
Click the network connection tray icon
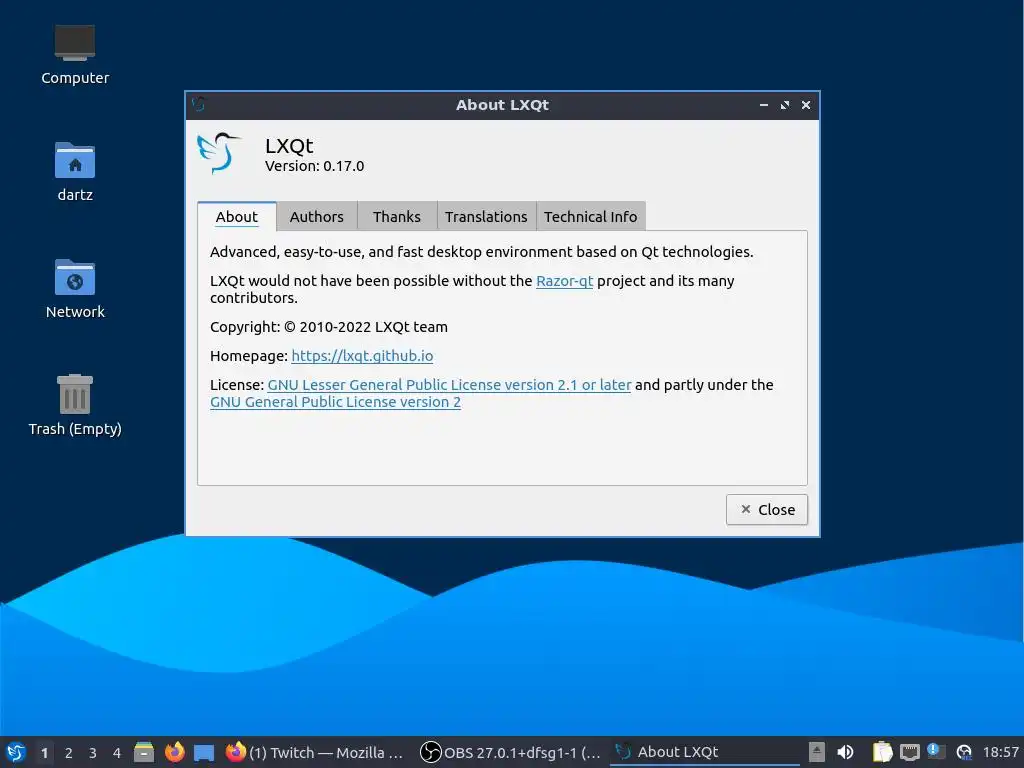pyautogui.click(x=910, y=752)
